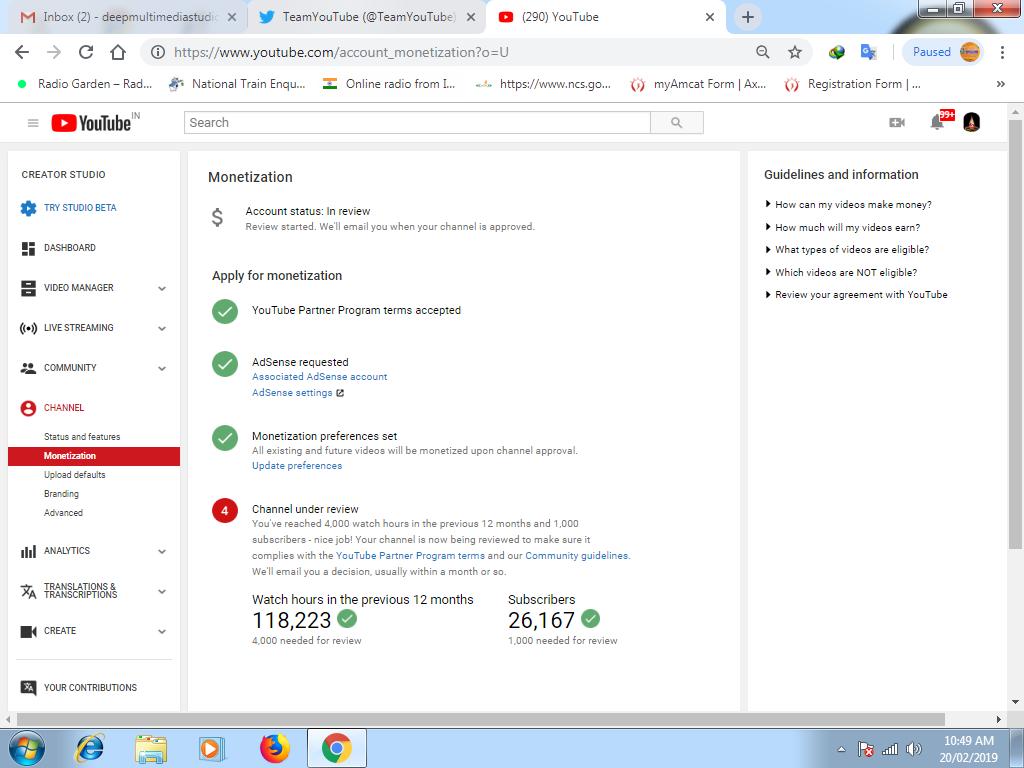
Task: Click the Paused profile button
Action: [x=943, y=52]
